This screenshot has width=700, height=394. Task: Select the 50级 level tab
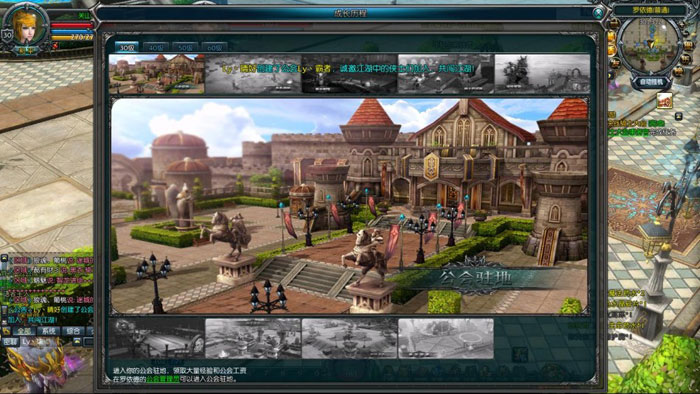(185, 47)
